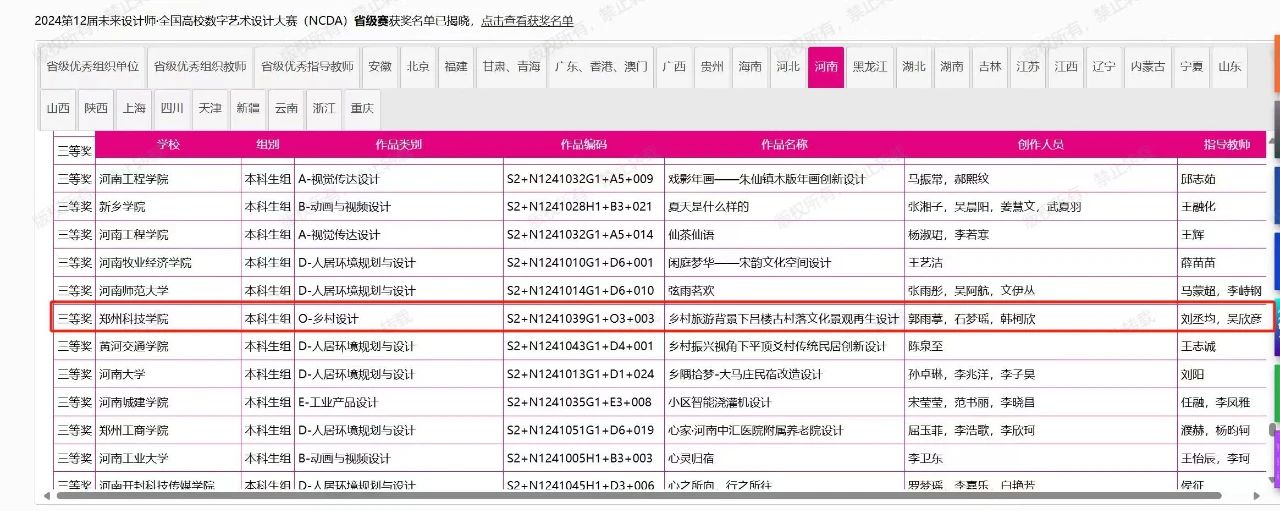Select the 黑龙江 tab

(x=869, y=67)
